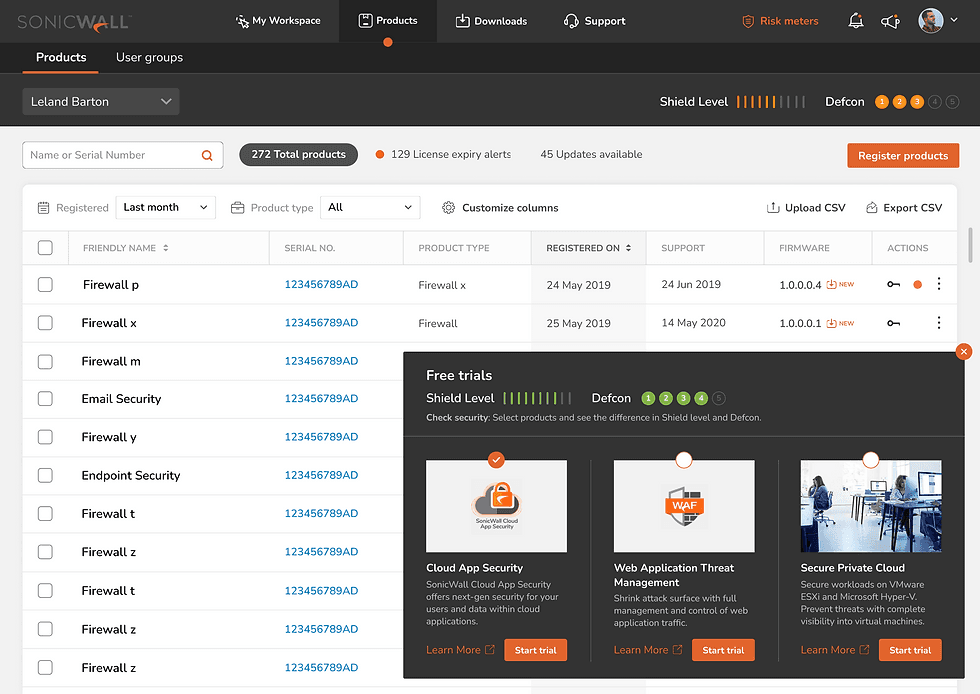980x694 pixels.
Task: Click the Upload CSV icon
Action: tap(773, 208)
